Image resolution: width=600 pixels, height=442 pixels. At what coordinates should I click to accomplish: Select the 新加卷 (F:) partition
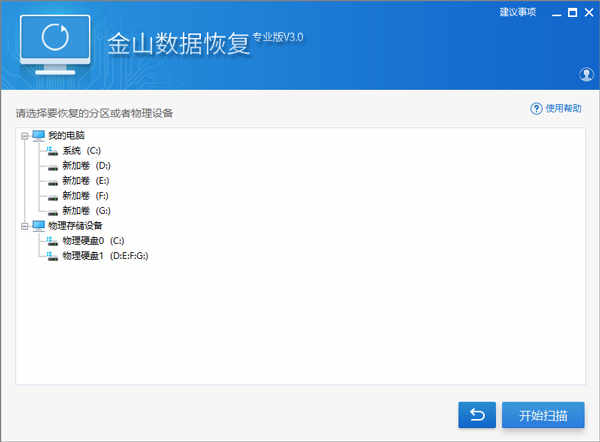86,196
